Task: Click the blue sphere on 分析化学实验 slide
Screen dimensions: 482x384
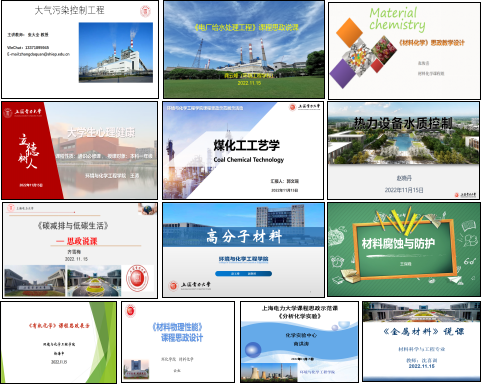Action: click(x=253, y=350)
